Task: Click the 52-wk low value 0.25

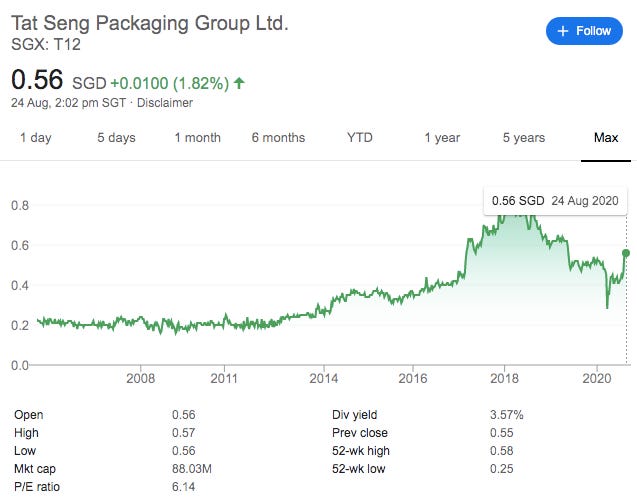Action: click(502, 469)
